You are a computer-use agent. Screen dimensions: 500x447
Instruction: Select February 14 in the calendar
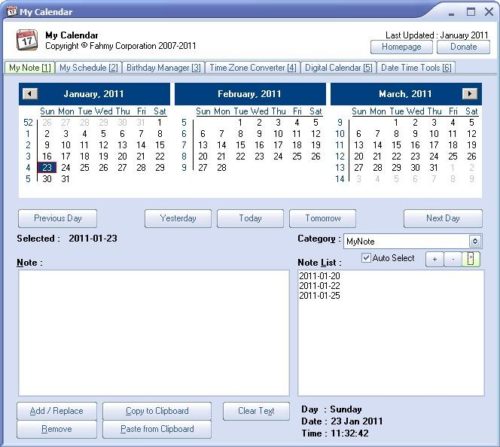click(x=222, y=145)
